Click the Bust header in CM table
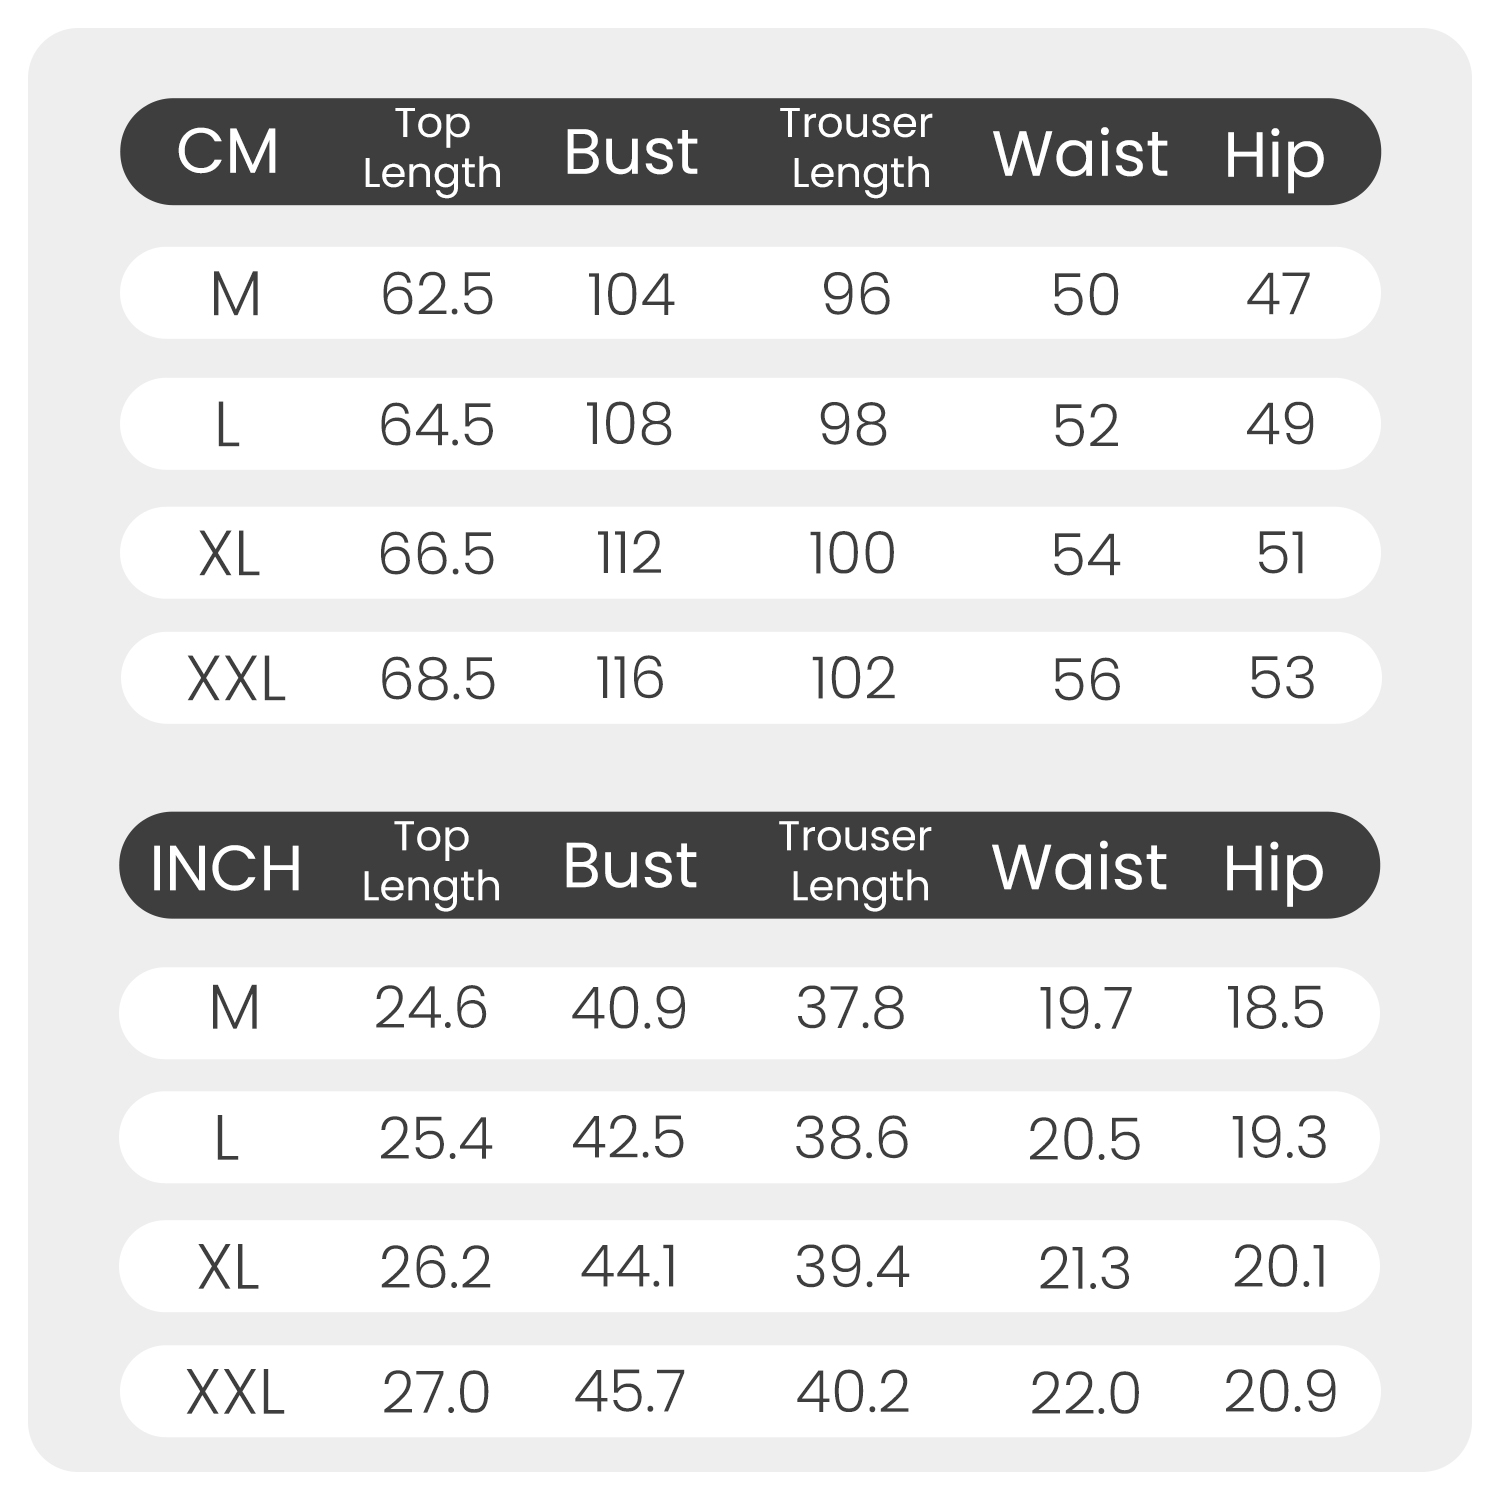1500x1500 pixels. tap(630, 152)
